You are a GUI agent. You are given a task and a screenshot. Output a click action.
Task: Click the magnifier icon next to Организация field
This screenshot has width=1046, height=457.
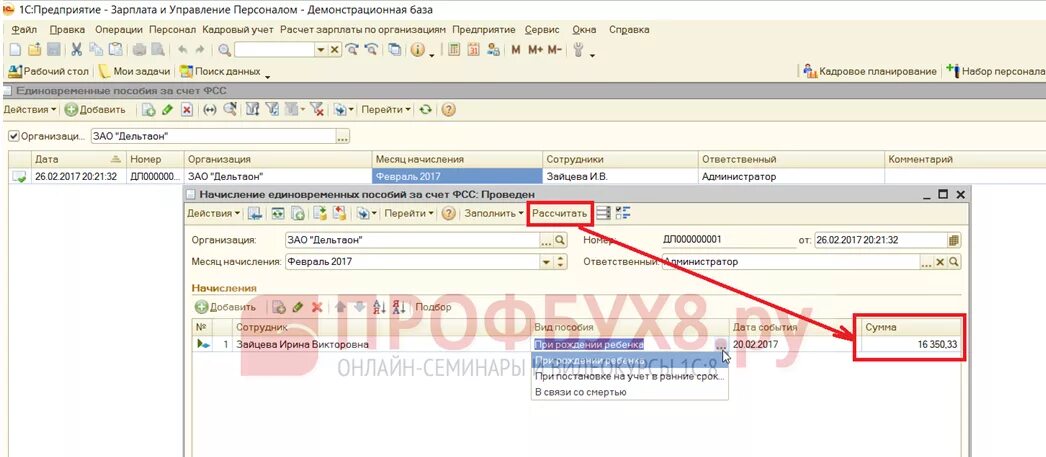[560, 240]
